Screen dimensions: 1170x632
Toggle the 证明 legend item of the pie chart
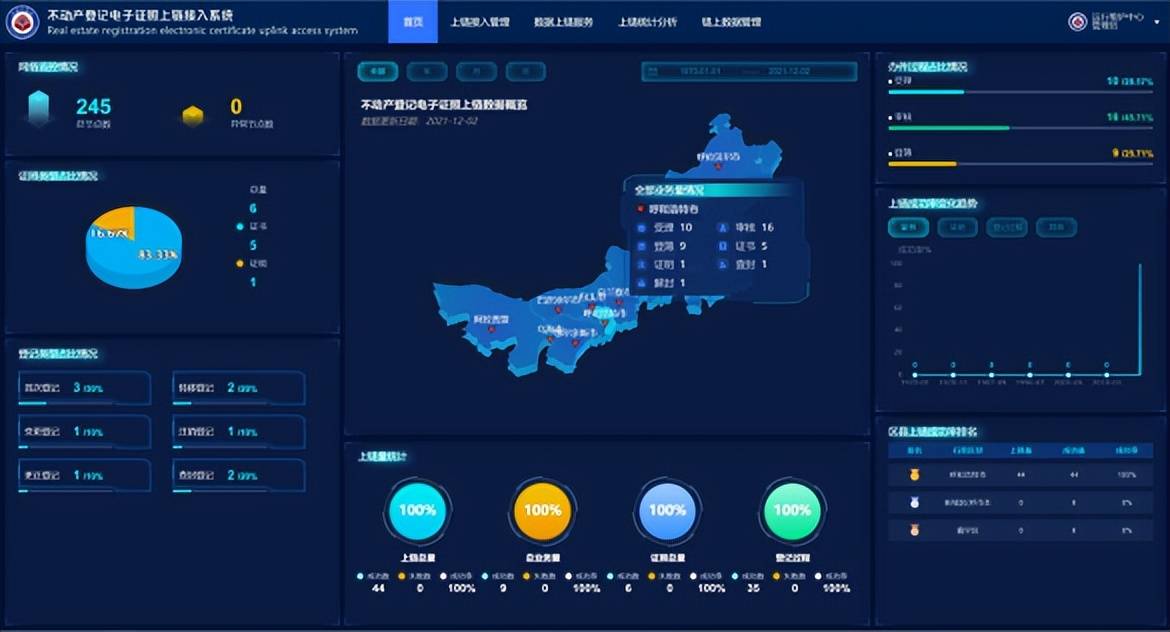(x=251, y=264)
